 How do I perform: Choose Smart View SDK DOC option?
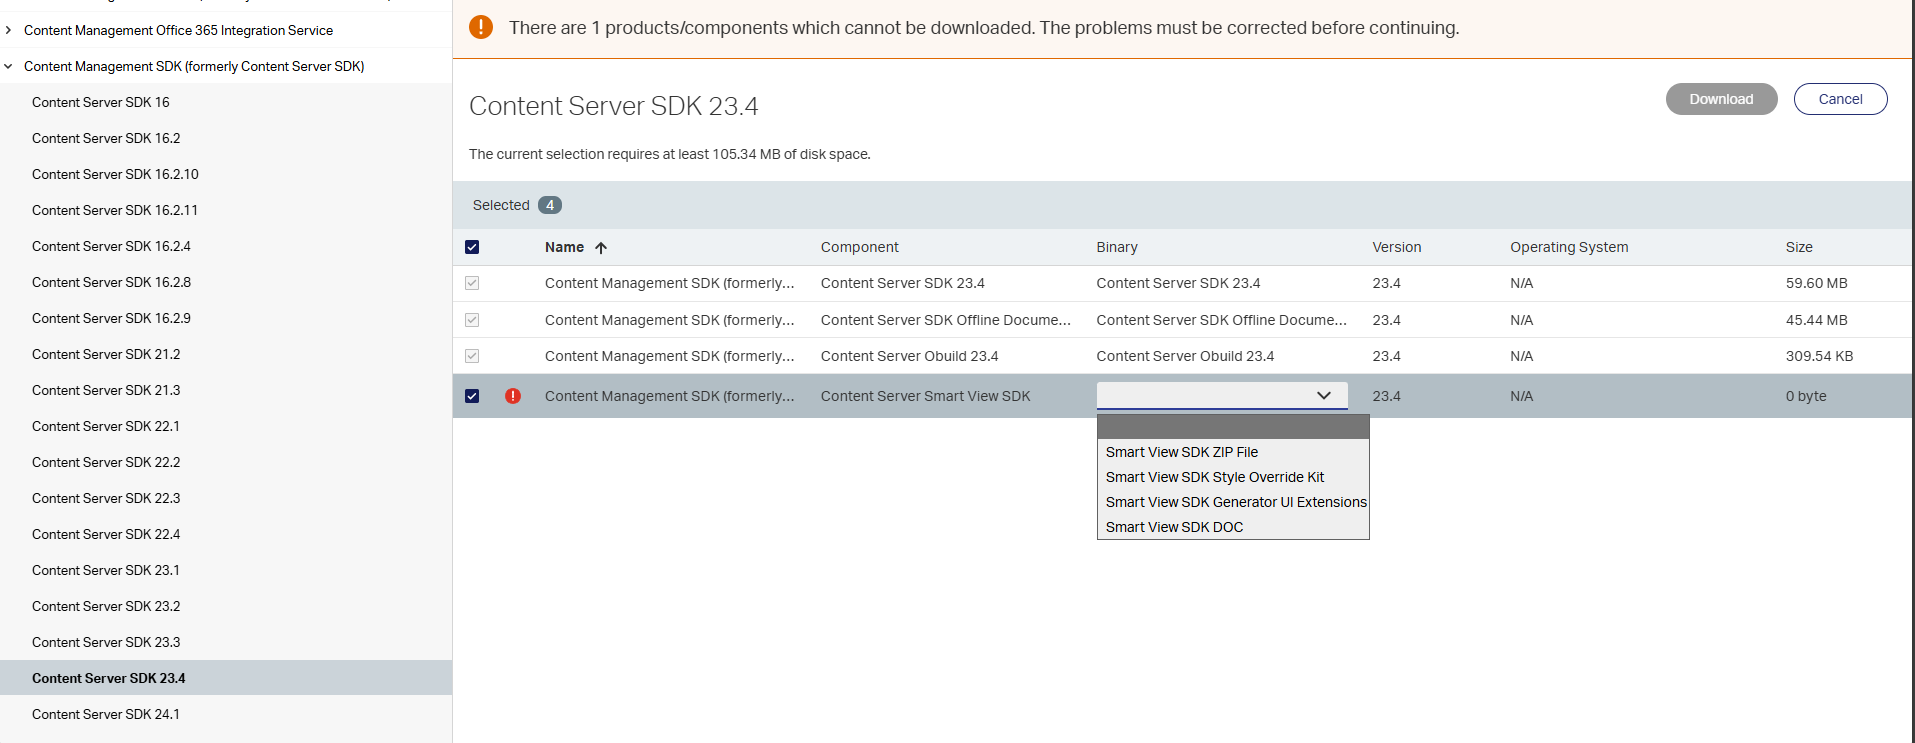[x=1233, y=527]
